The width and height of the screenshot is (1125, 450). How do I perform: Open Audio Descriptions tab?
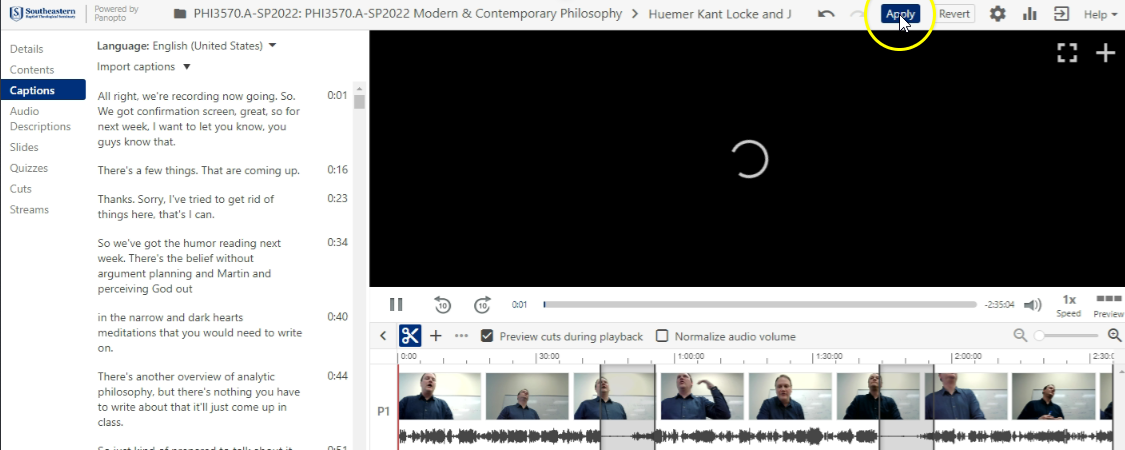[x=40, y=118]
